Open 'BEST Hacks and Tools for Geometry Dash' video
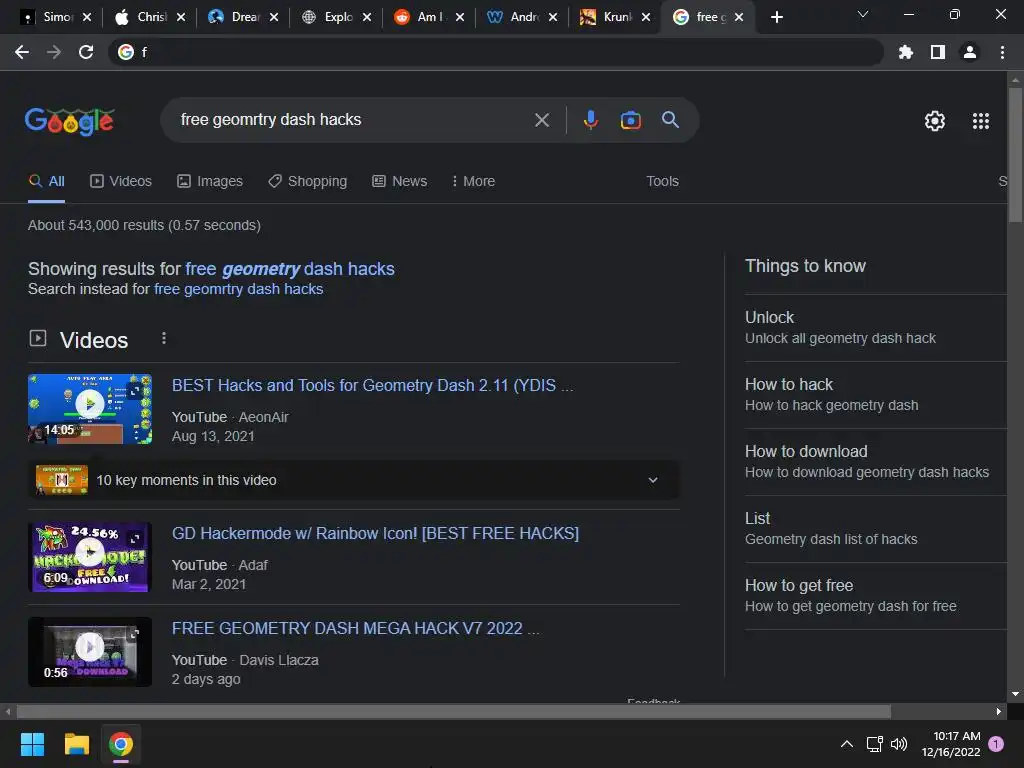Viewport: 1024px width, 768px height. [372, 385]
